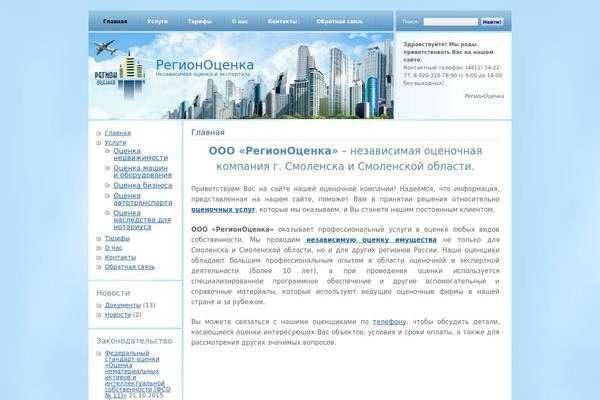Click folder icon beside sidebar Услуги
Image resolution: width=600 pixels, height=400 pixels.
click(x=99, y=143)
